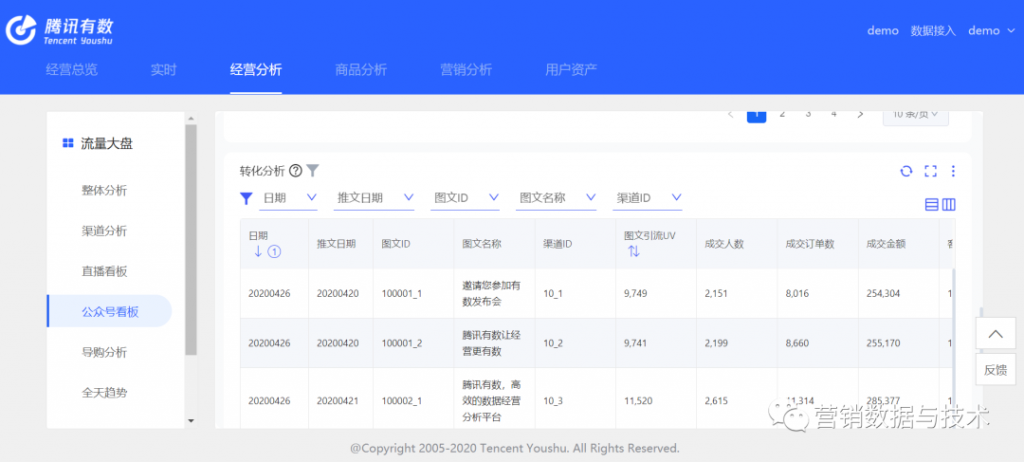The image size is (1024, 462).
Task: Toggle the 日期 column descending sort arrow
Action: [258, 252]
